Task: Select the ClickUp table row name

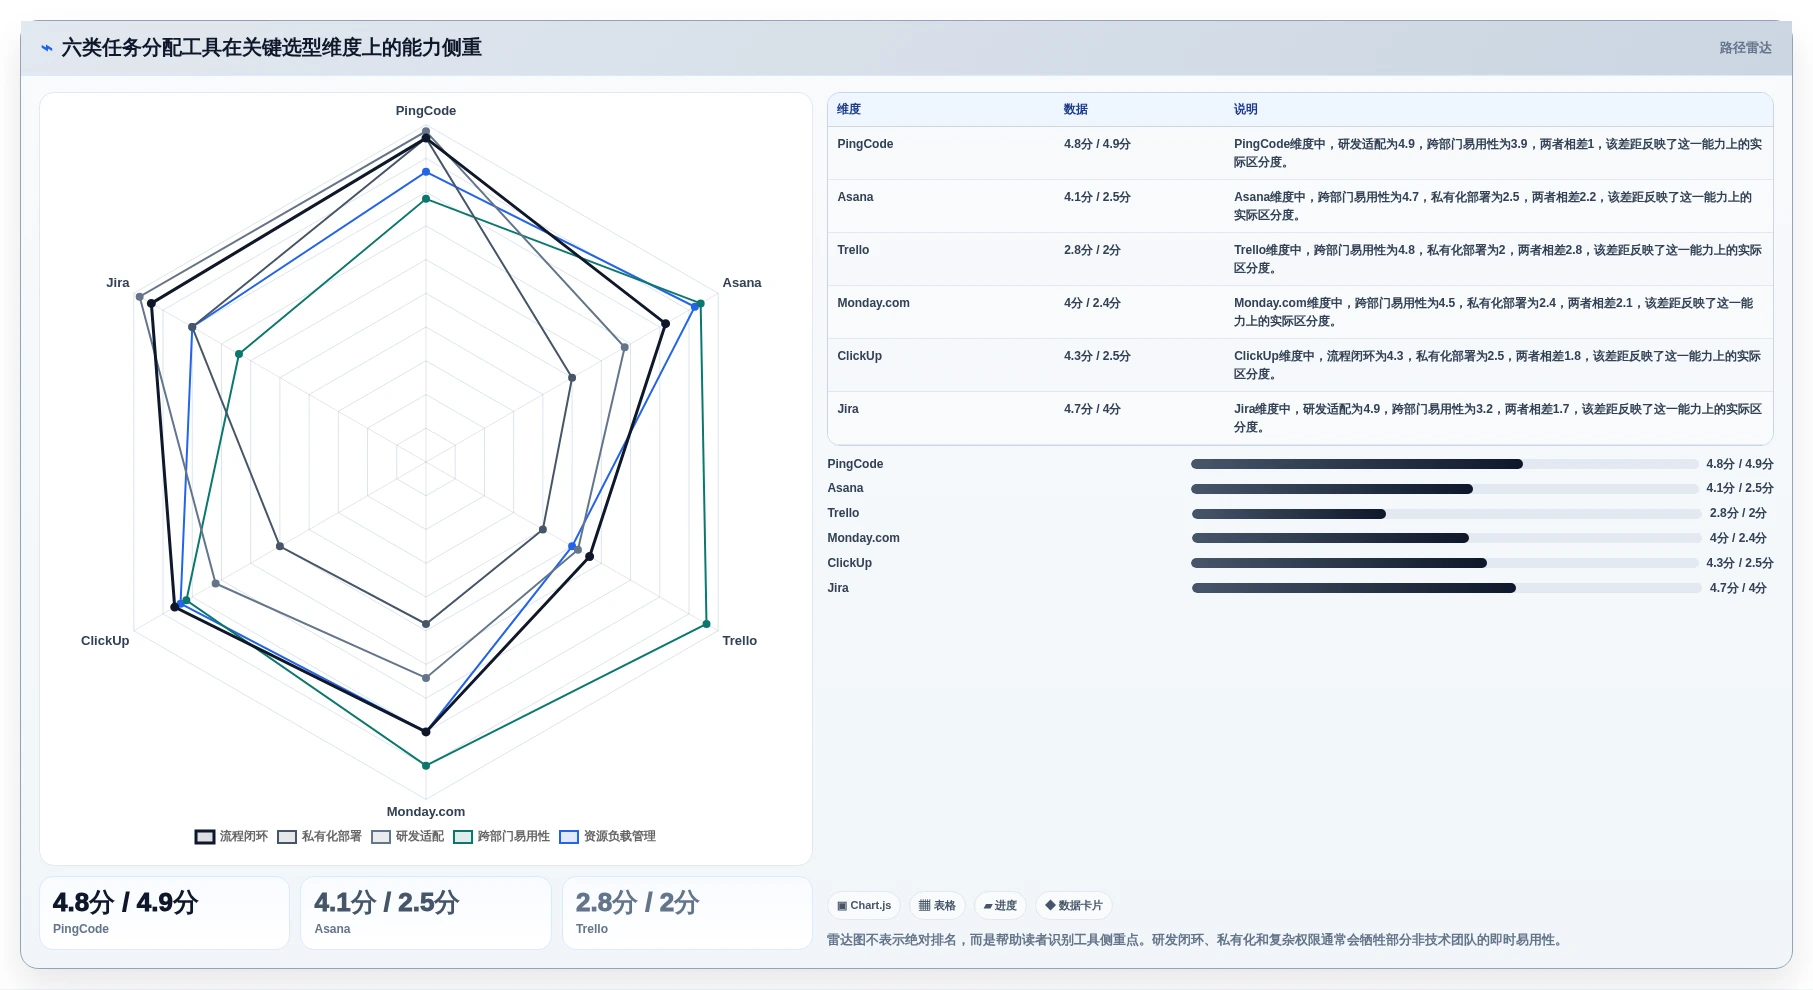Action: click(x=859, y=356)
